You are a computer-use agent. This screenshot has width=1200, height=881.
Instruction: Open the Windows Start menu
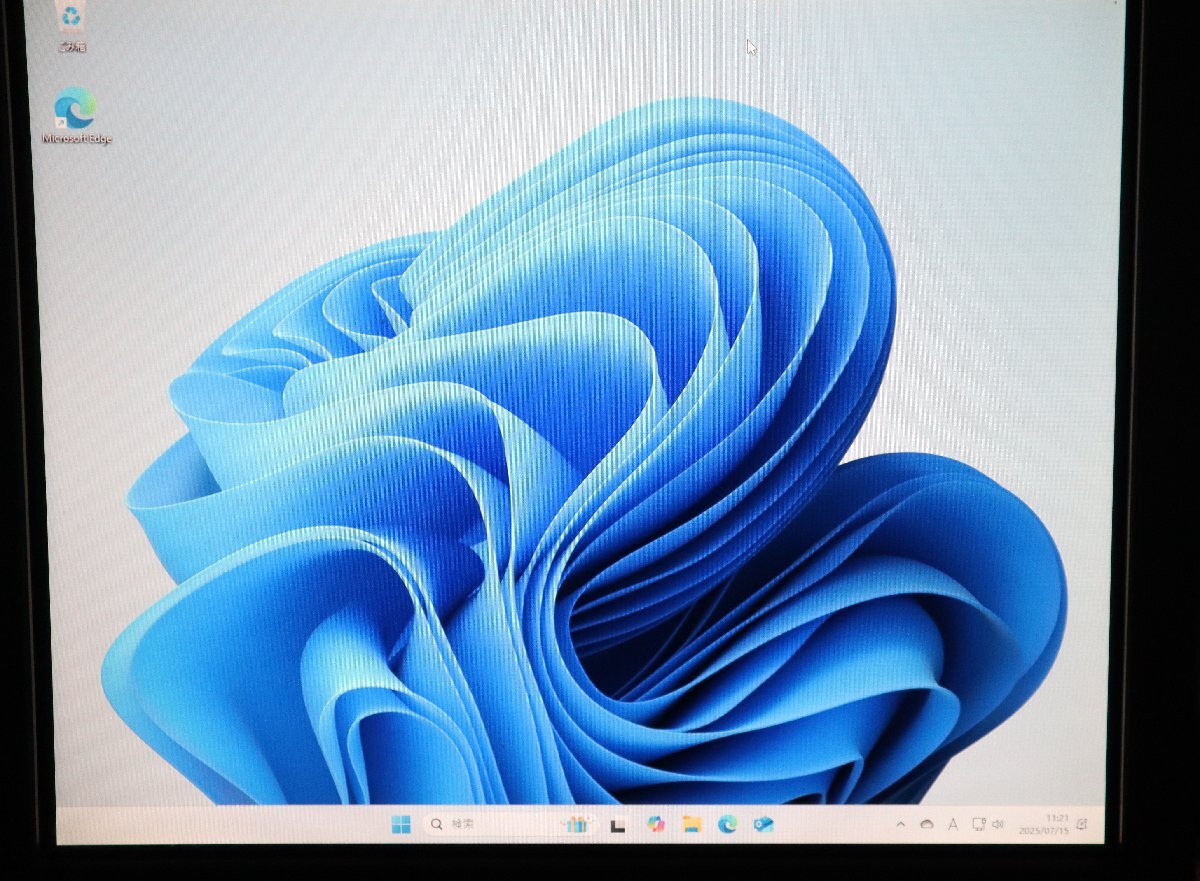click(x=401, y=824)
